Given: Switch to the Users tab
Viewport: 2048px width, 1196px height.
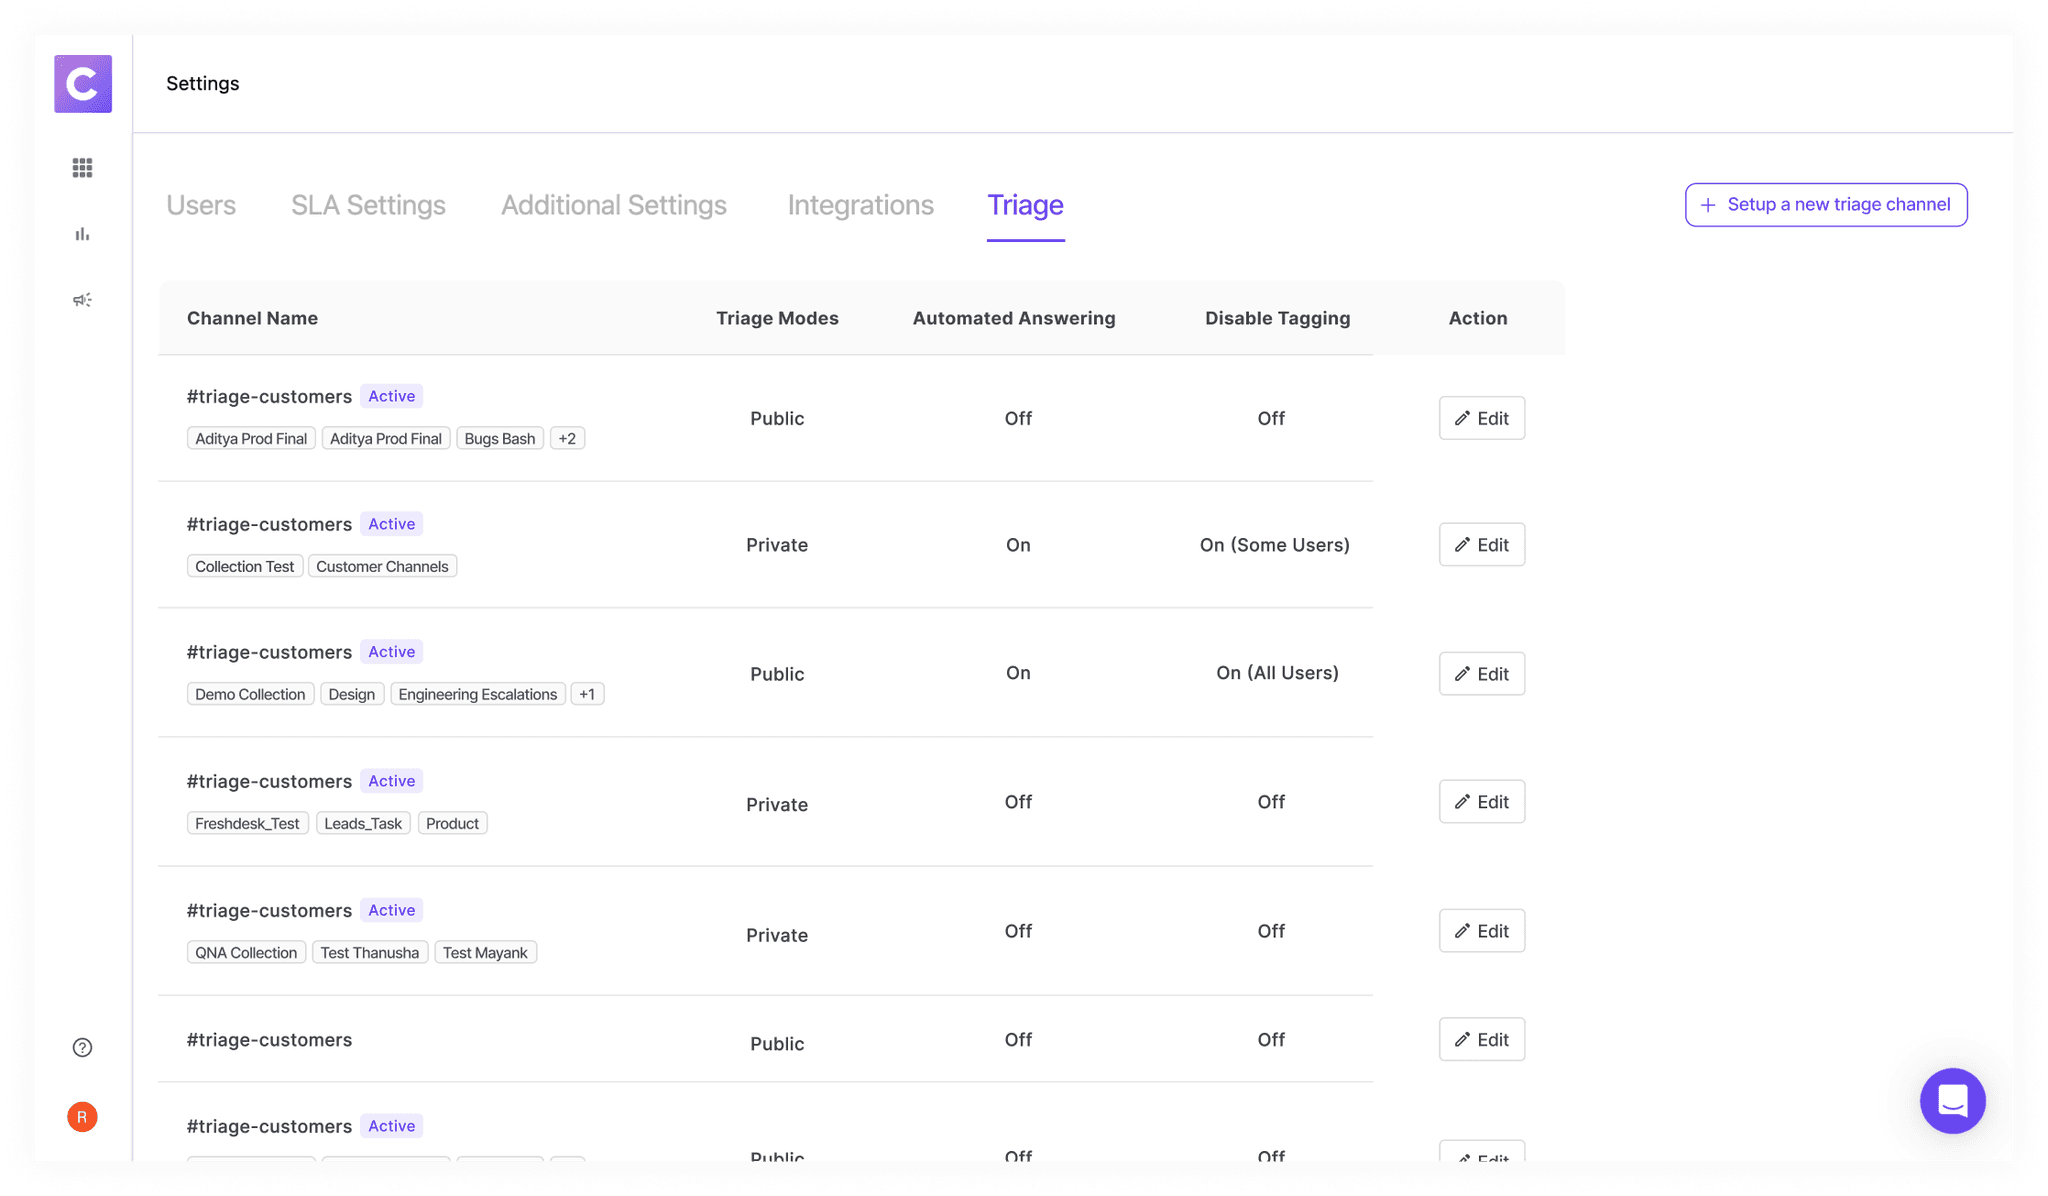Looking at the screenshot, I should tap(201, 205).
